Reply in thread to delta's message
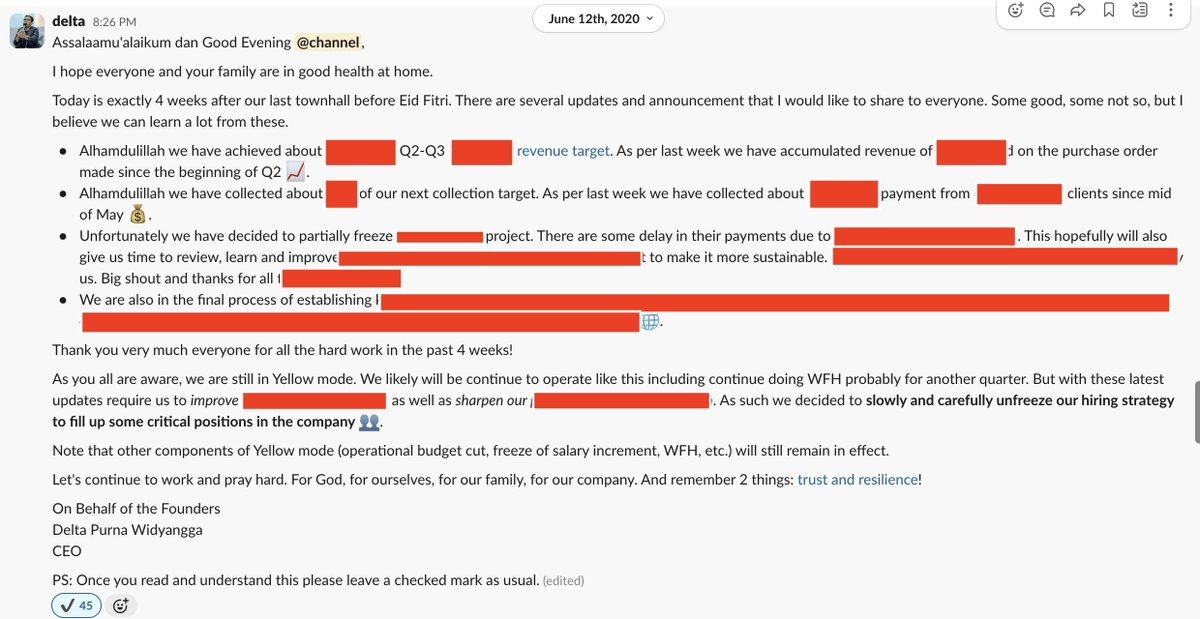Image resolution: width=1200 pixels, height=619 pixels. click(1047, 11)
